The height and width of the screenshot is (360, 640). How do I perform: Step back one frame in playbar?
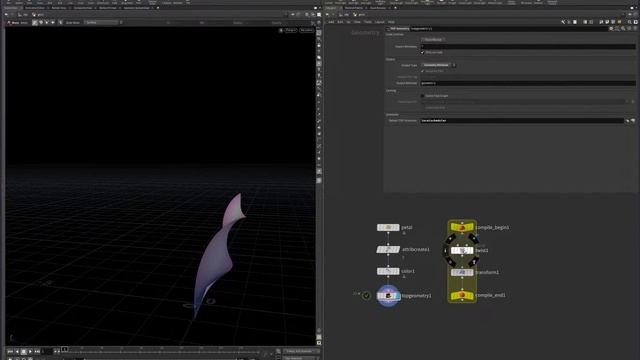[x=17, y=351]
